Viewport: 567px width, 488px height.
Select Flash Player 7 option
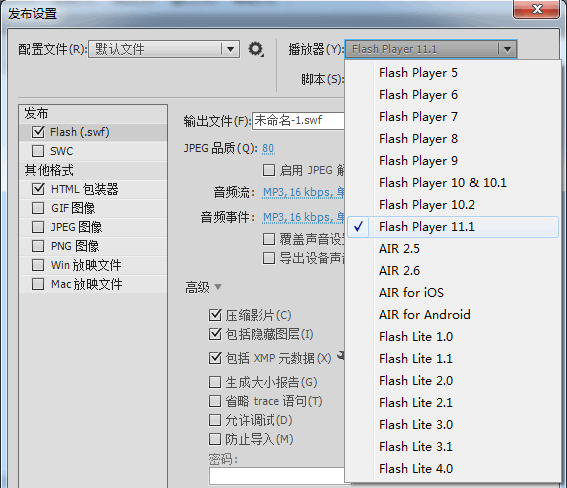click(453, 117)
